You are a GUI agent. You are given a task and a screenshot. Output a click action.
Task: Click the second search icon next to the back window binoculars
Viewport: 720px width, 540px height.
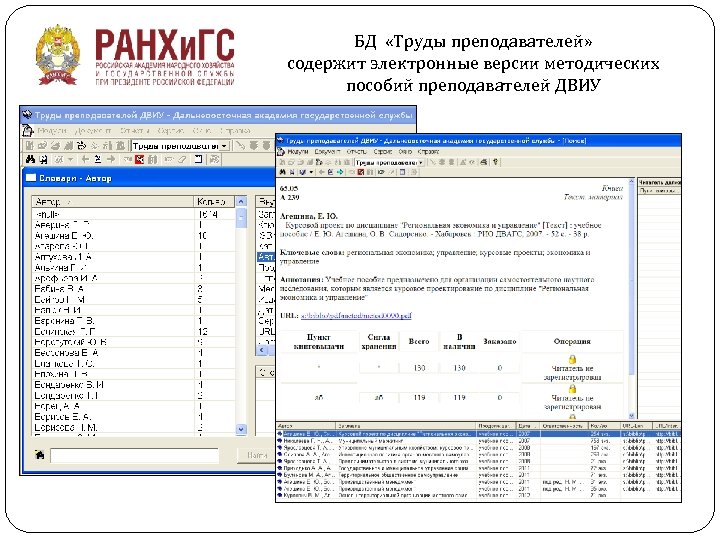tap(44, 159)
